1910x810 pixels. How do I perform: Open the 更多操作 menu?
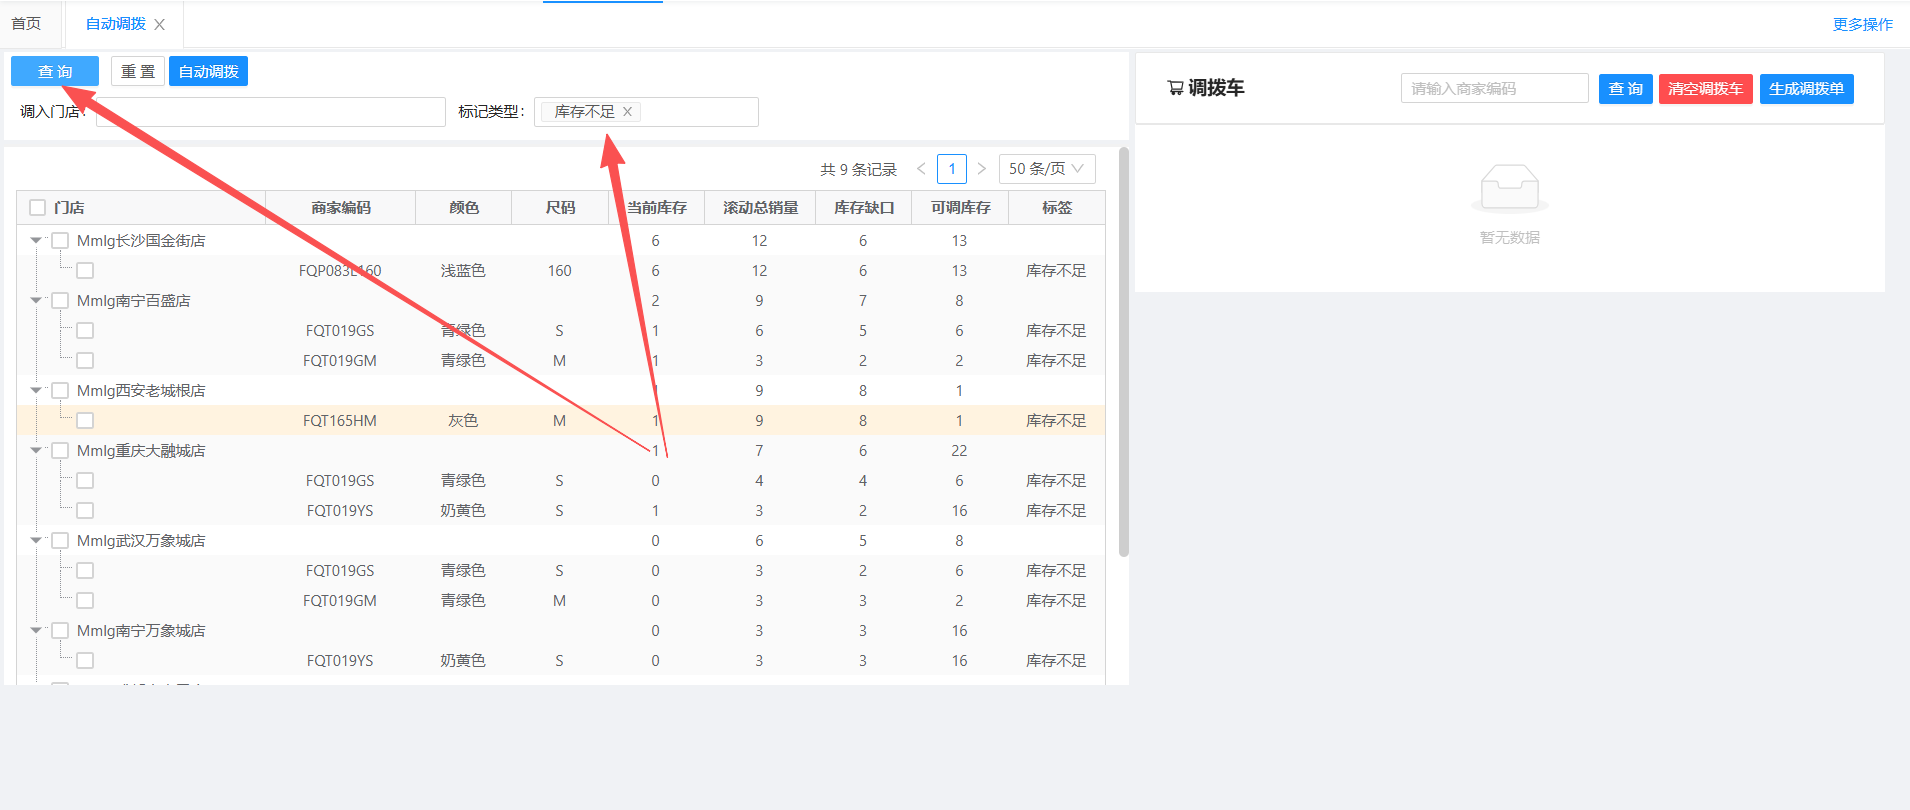(1862, 24)
